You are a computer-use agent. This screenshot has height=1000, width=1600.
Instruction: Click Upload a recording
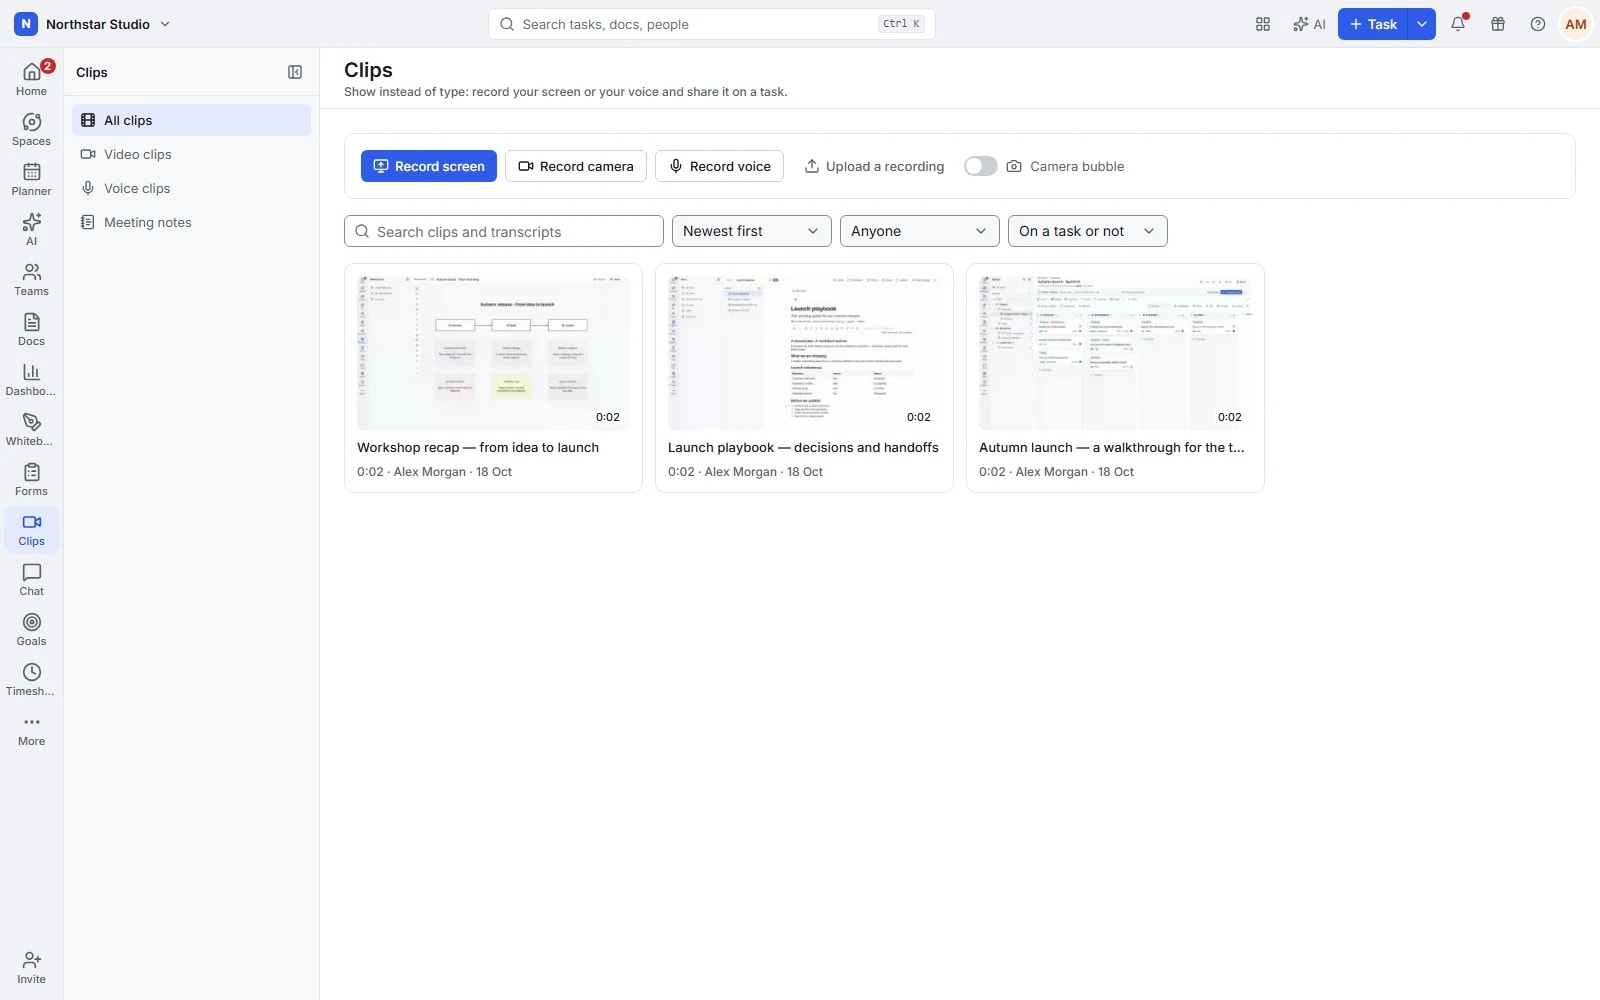pyautogui.click(x=874, y=166)
